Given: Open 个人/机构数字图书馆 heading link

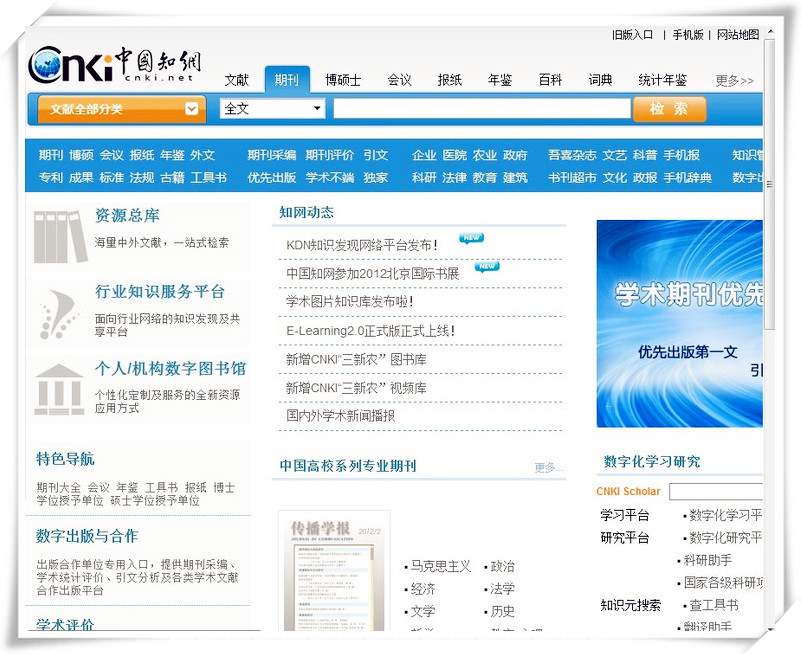Looking at the screenshot, I should pyautogui.click(x=170, y=368).
